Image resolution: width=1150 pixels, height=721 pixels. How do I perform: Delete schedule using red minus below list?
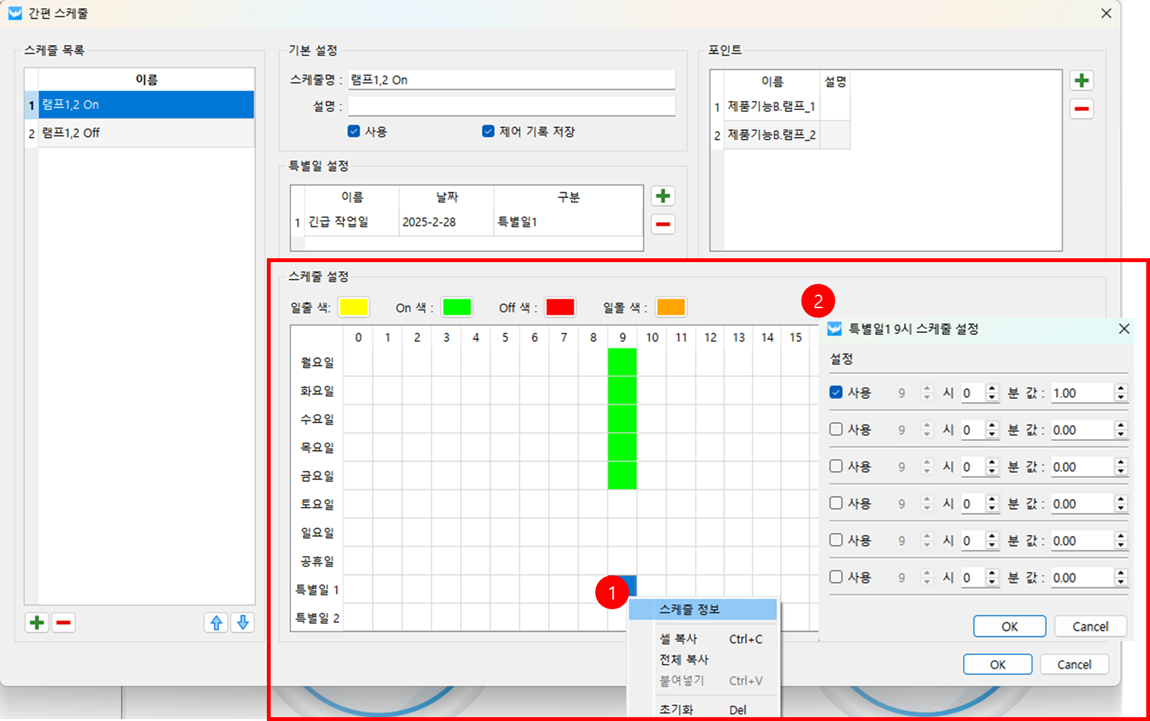click(63, 623)
